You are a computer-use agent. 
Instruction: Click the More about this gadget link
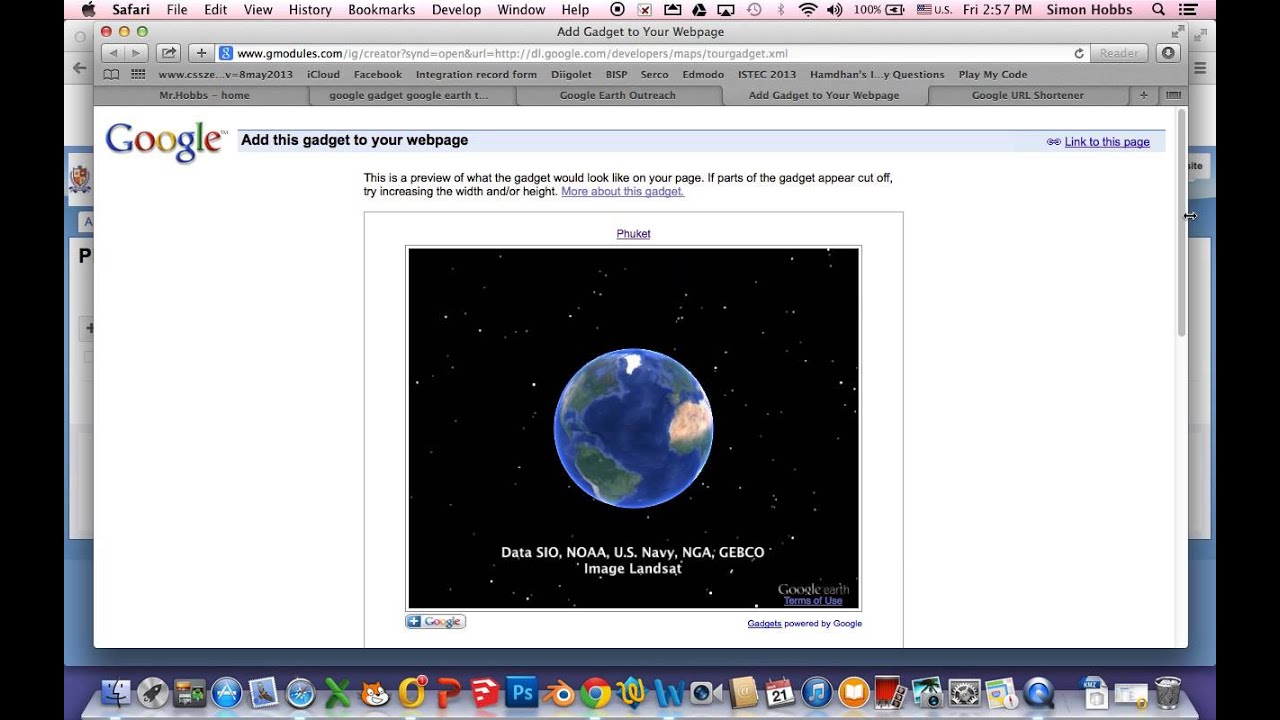pyautogui.click(x=622, y=191)
